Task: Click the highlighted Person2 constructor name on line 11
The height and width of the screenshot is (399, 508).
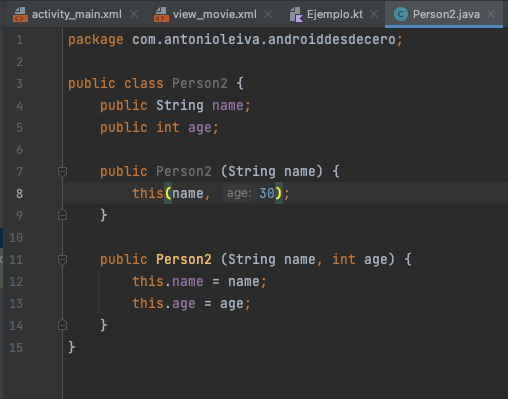Action: [x=184, y=259]
